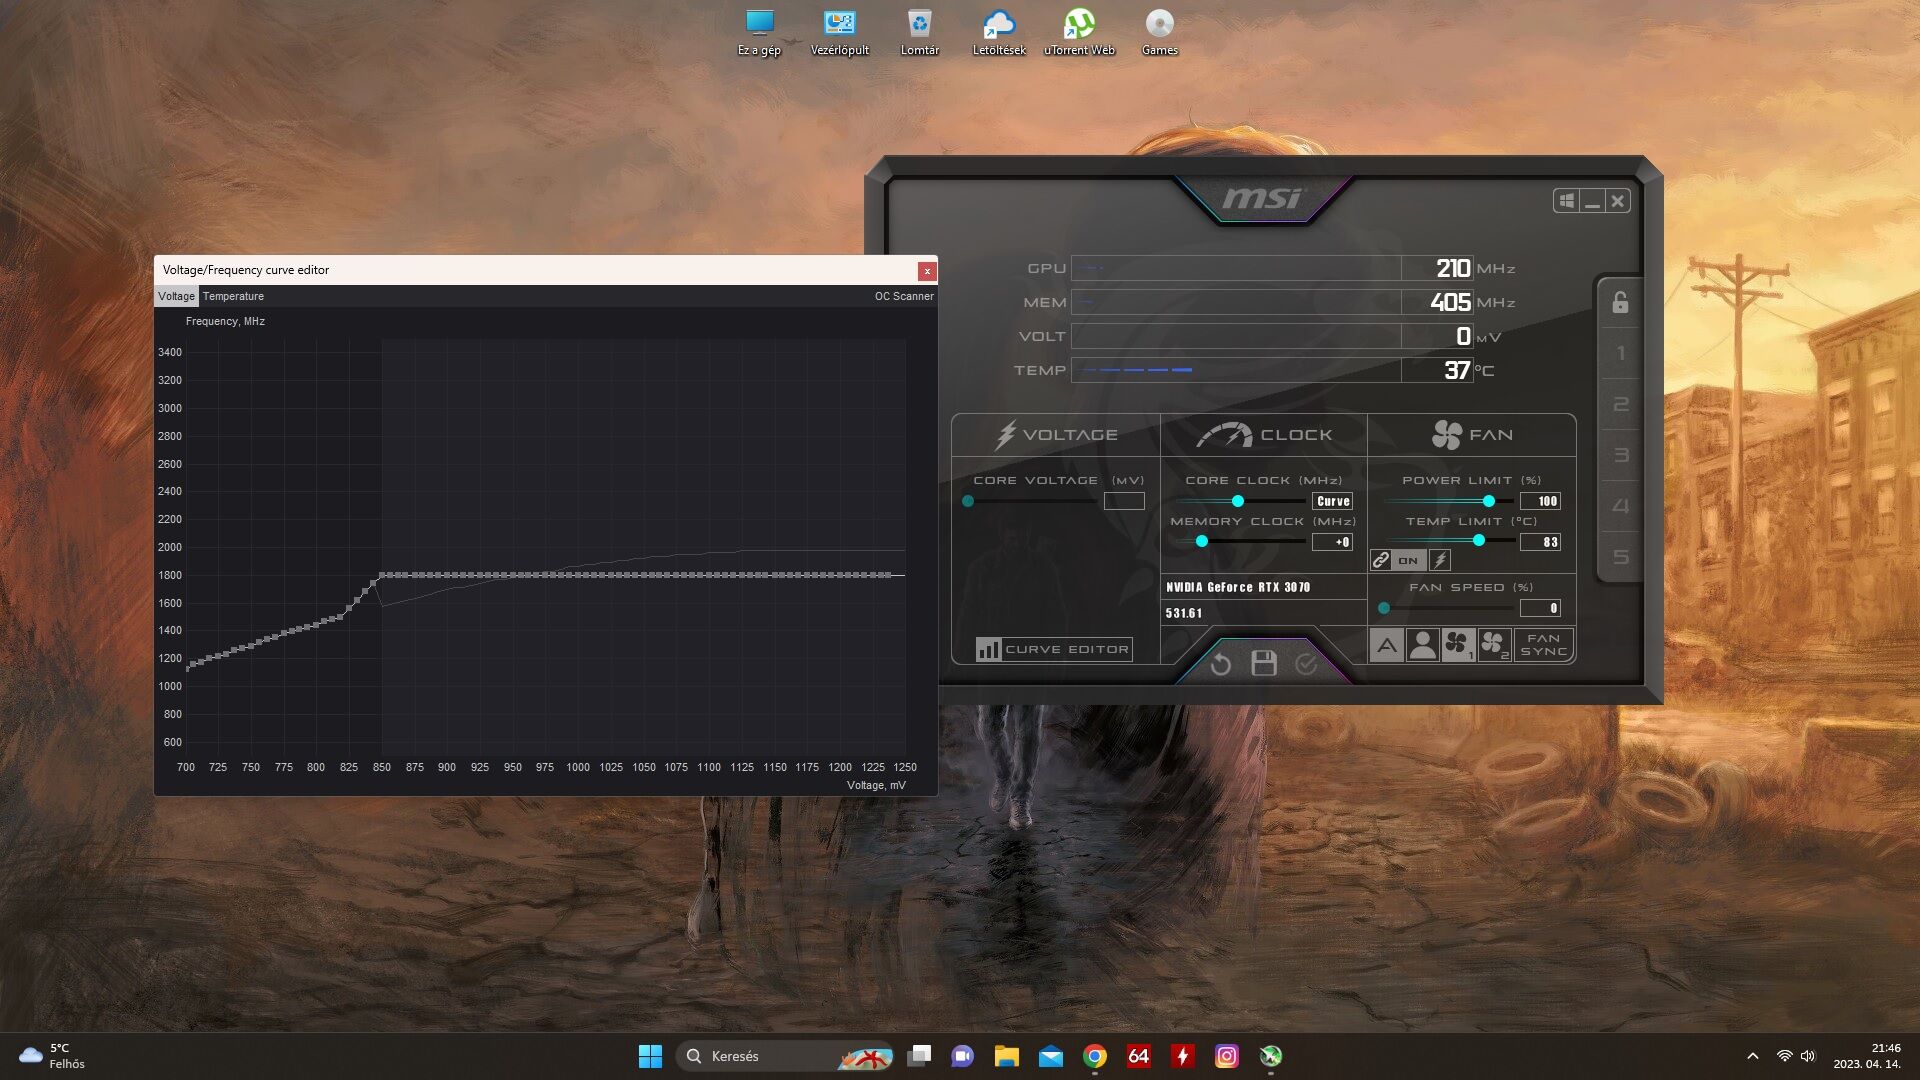The height and width of the screenshot is (1080, 1920).
Task: Click the NVIDIA GeForce RTX 3070 GPU label
Action: pos(1238,587)
